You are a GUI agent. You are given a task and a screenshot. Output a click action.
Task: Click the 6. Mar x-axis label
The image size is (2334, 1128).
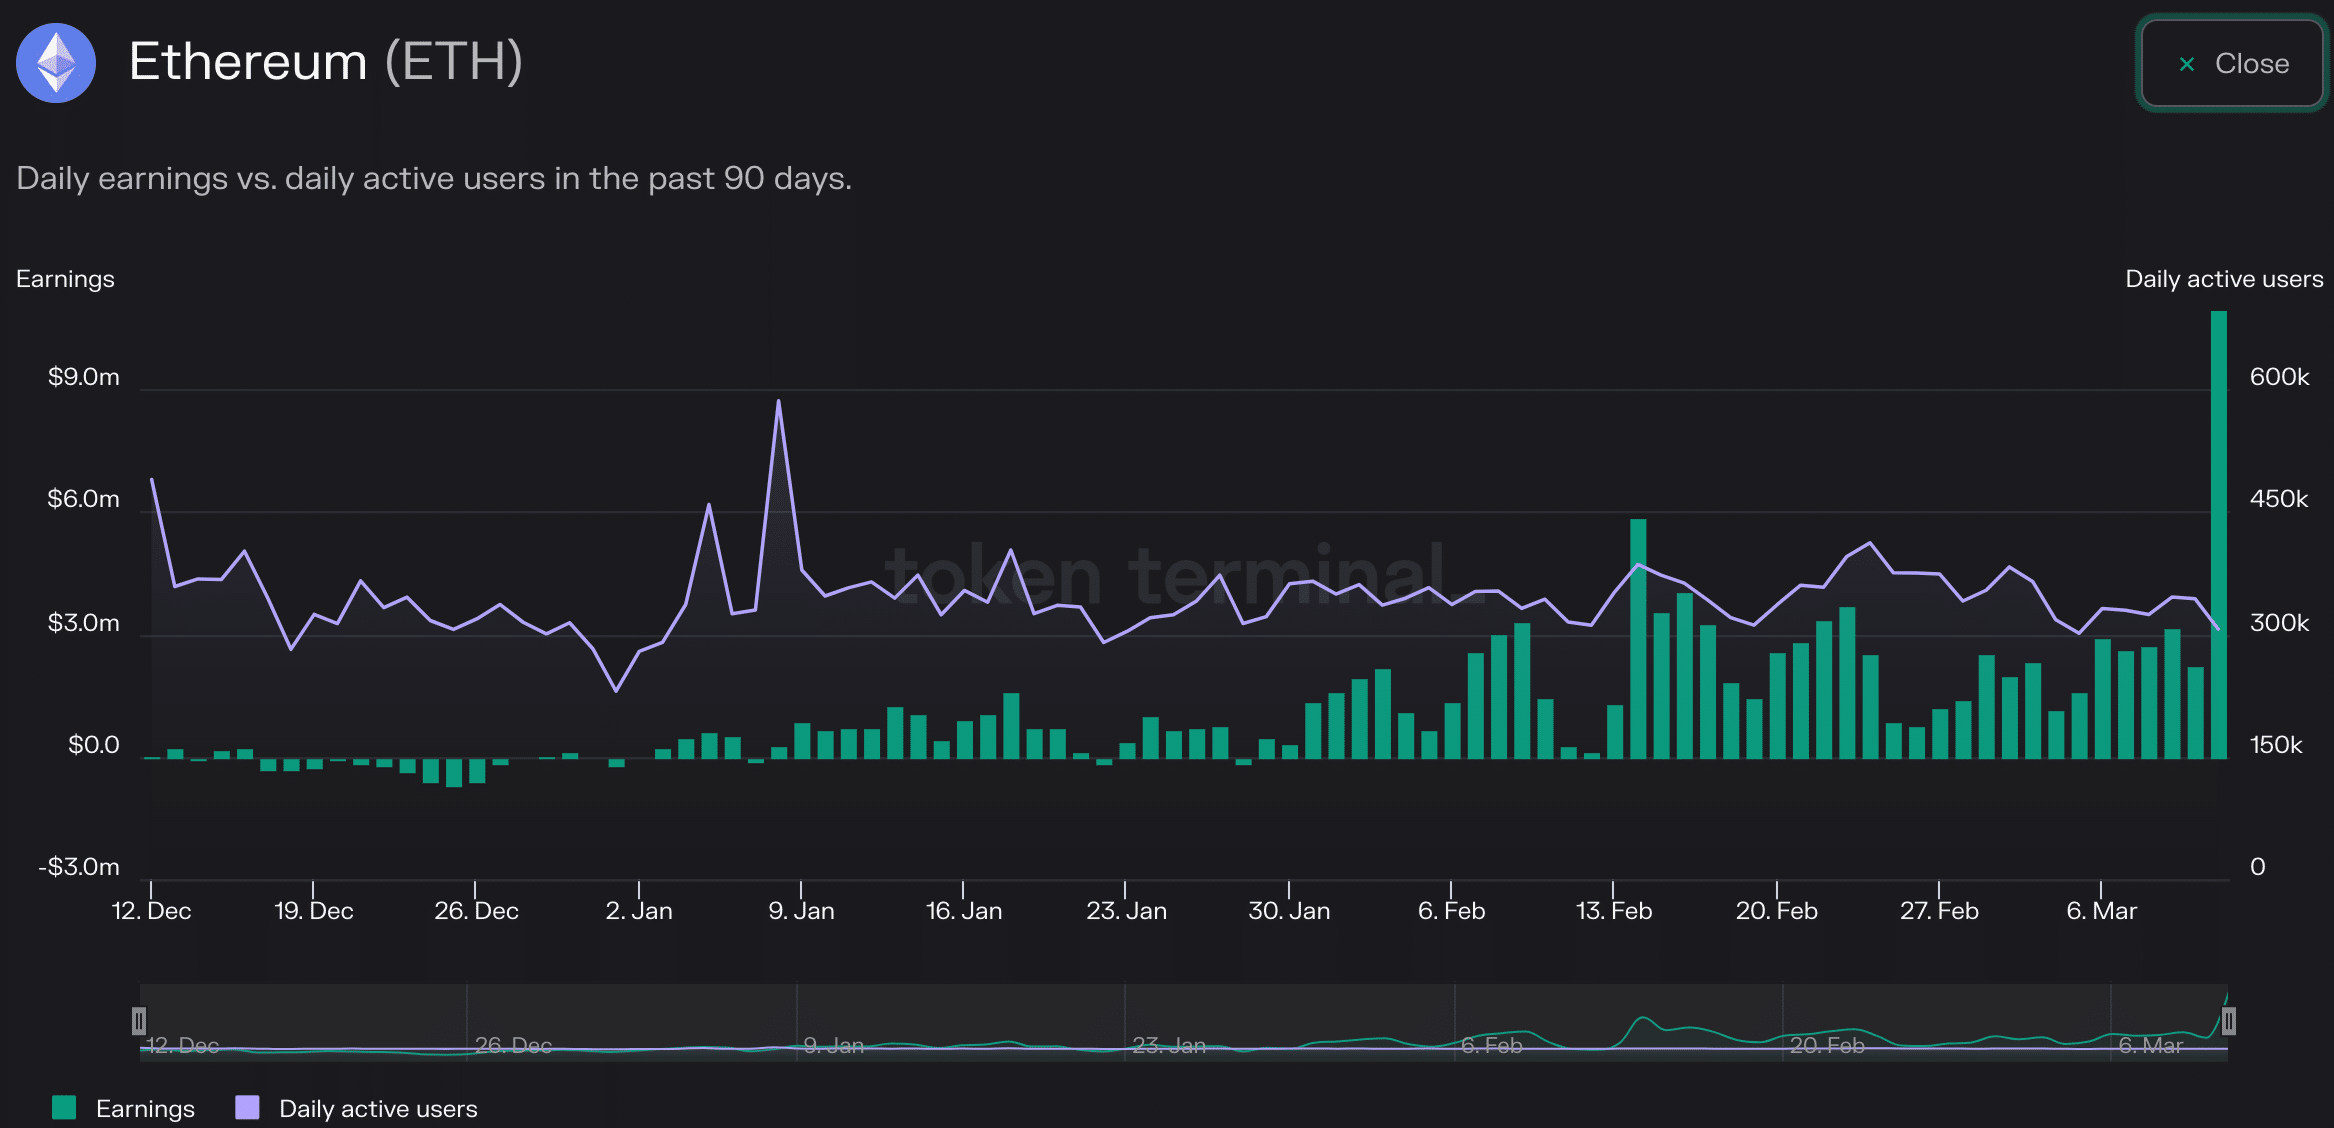tap(2101, 911)
